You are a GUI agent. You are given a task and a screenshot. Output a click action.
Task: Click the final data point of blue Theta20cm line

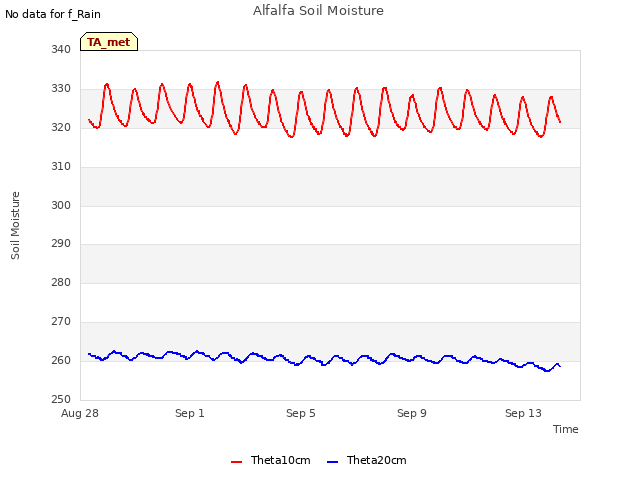click(x=560, y=366)
